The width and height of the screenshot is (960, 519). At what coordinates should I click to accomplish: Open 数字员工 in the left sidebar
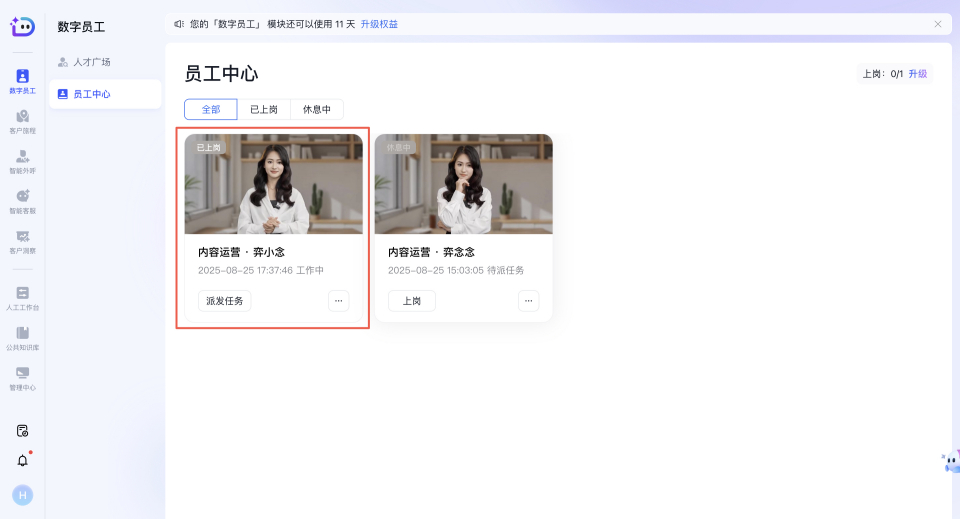click(x=22, y=81)
